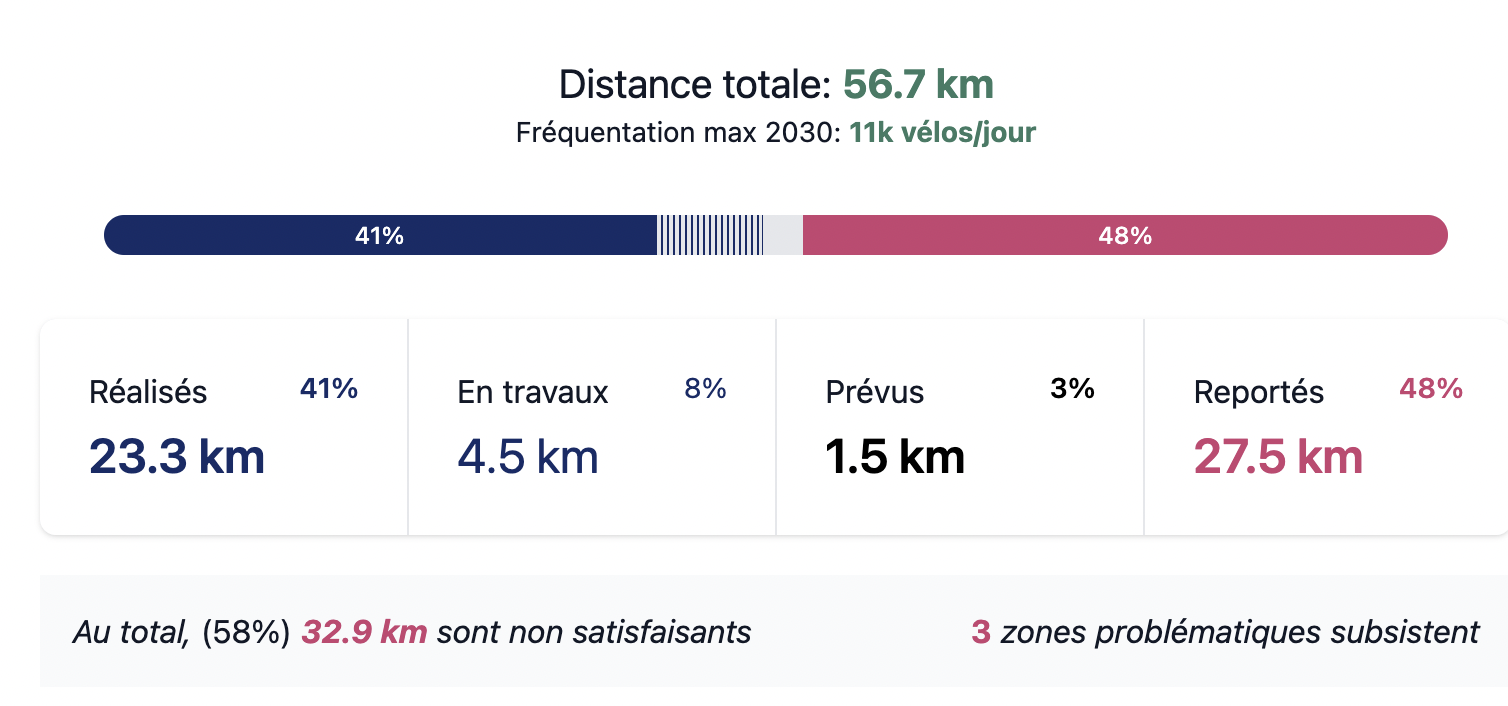Image resolution: width=1508 pixels, height=706 pixels.
Task: Click the pink 32.9 km summary figure
Action: 364,632
